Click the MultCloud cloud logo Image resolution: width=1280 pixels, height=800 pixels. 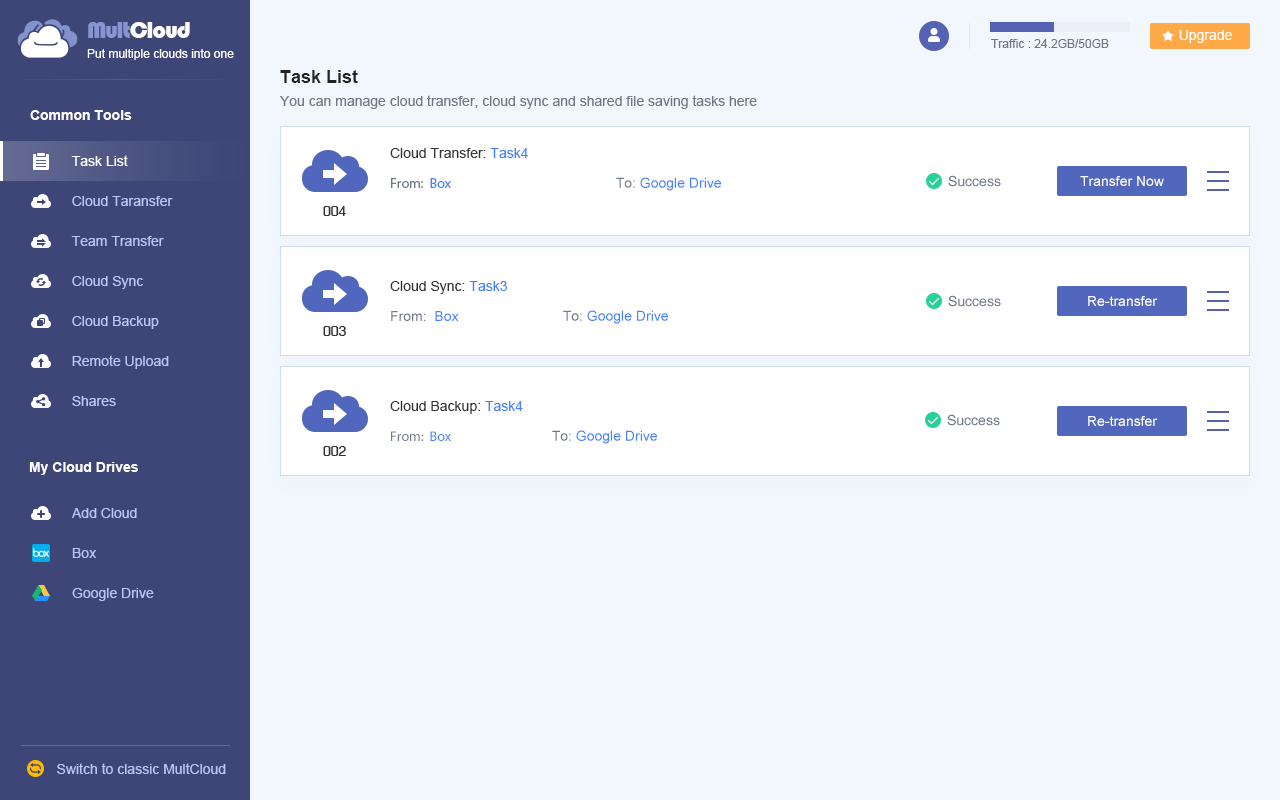click(47, 38)
